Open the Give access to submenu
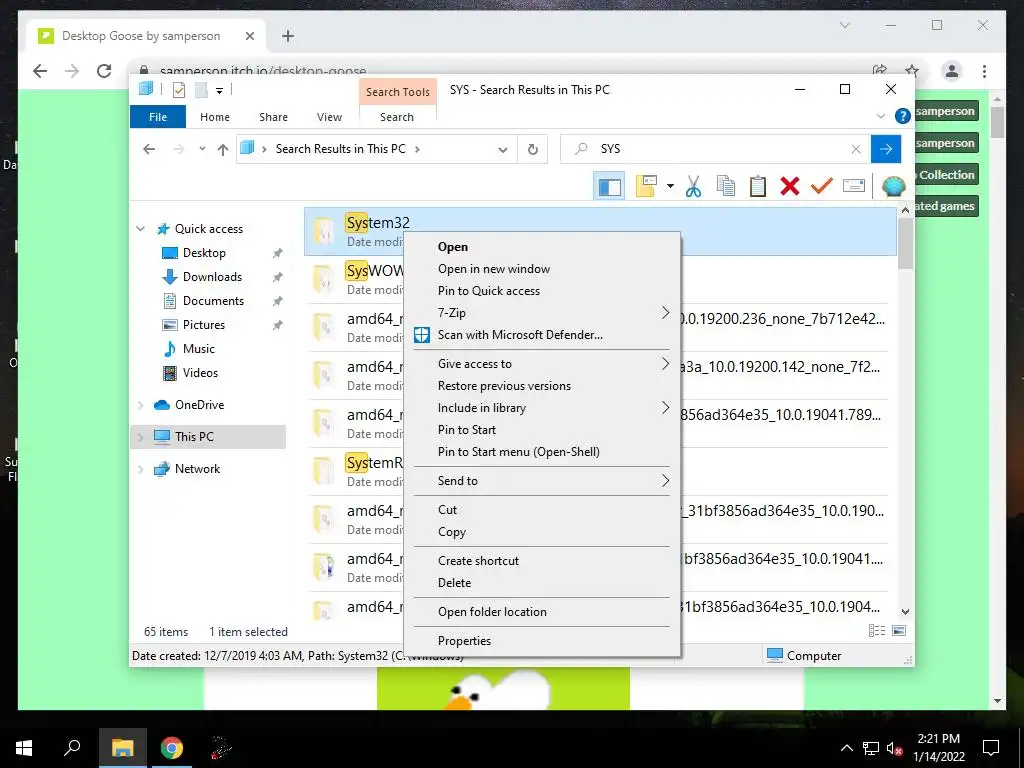1024x768 pixels. pyautogui.click(x=542, y=364)
